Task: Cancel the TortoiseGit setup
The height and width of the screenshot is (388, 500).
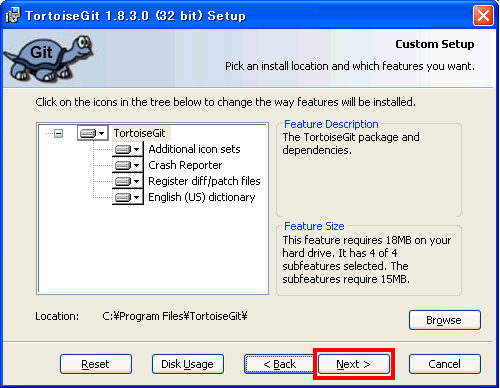Action: coord(445,364)
